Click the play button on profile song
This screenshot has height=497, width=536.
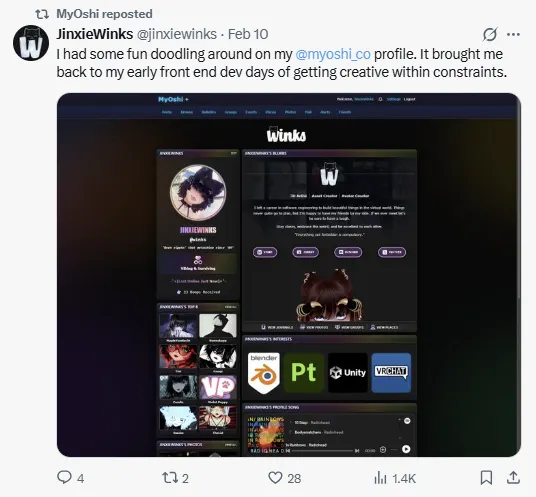(x=406, y=449)
